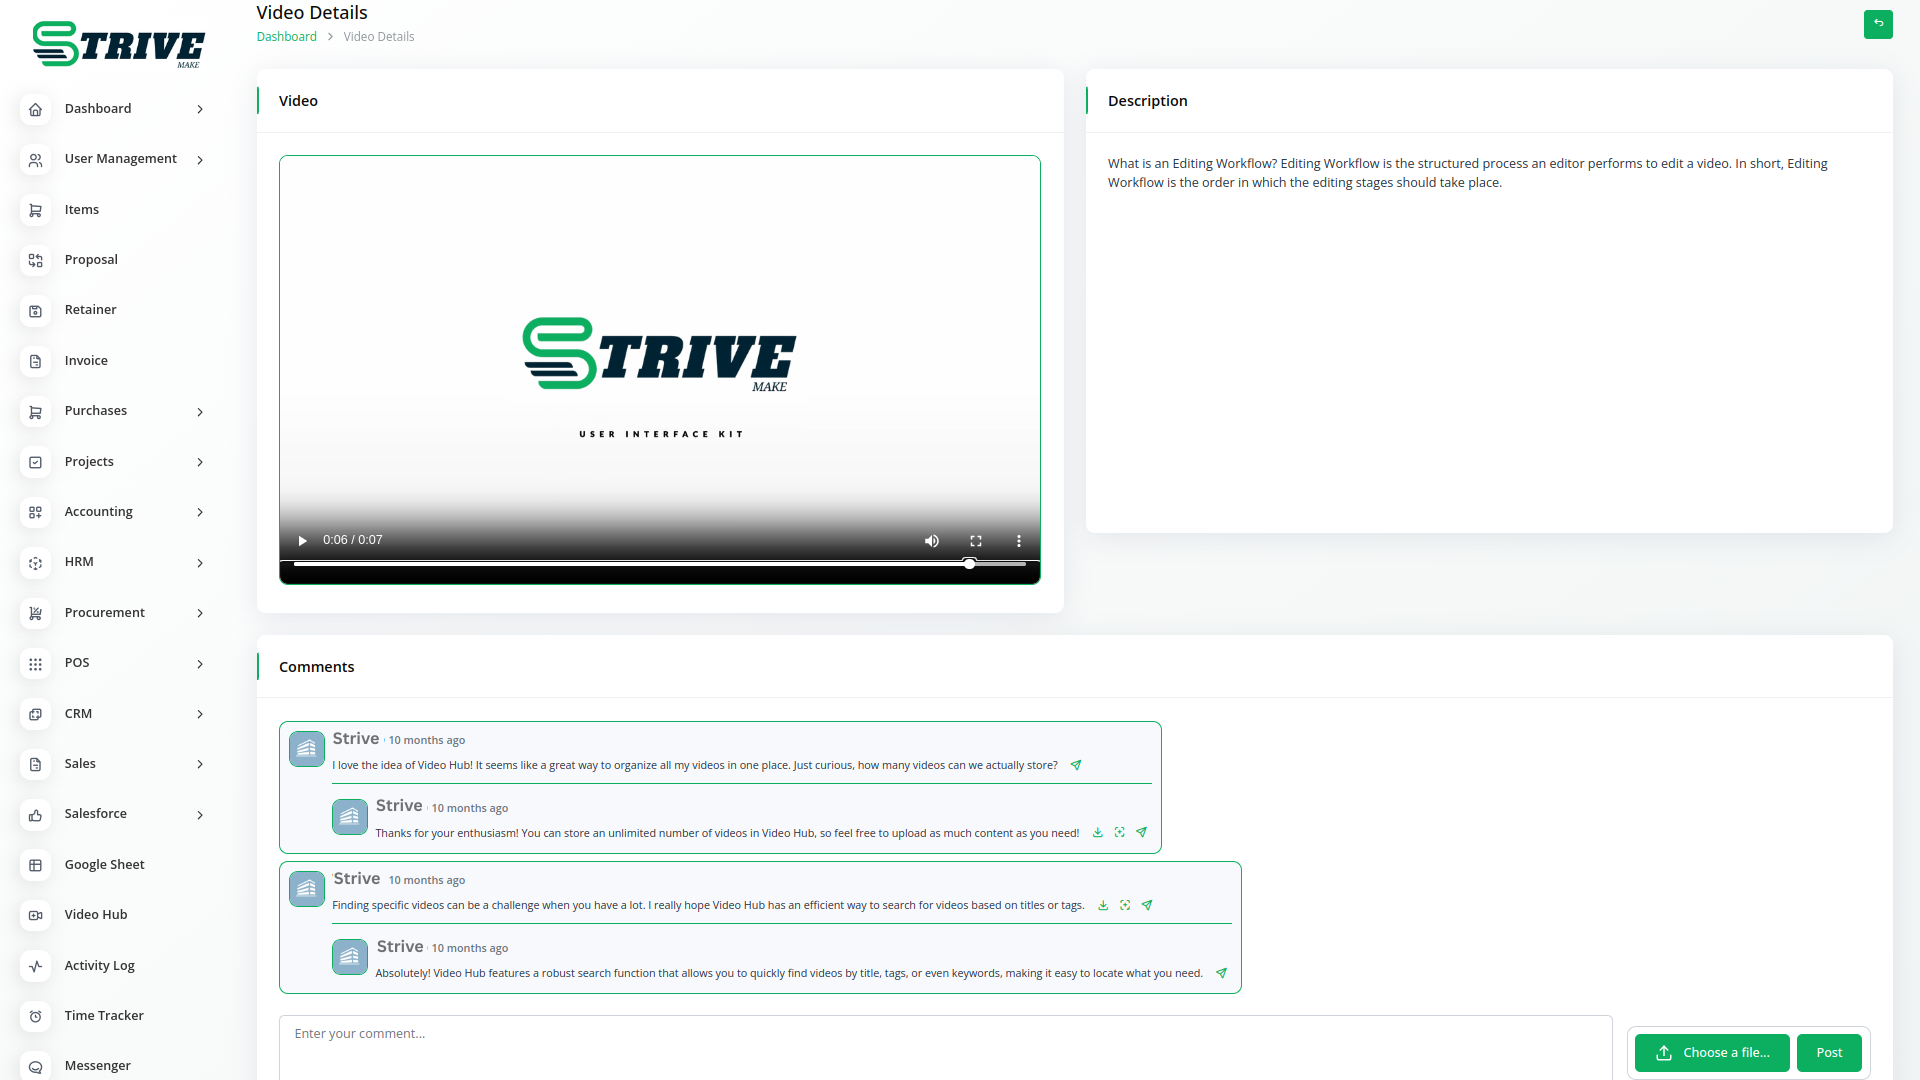Viewport: 1920px width, 1080px height.
Task: Open the Time Tracker sidebar item
Action: tap(104, 1016)
